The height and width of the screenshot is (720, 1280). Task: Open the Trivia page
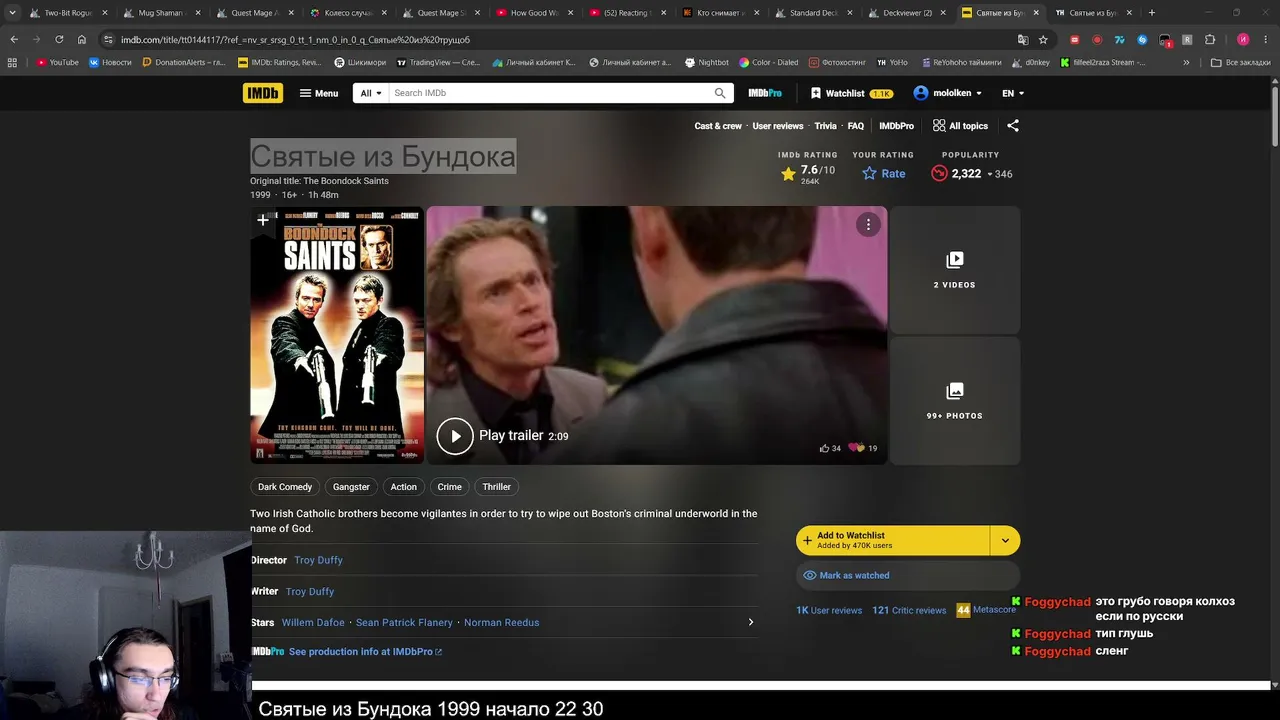825,126
